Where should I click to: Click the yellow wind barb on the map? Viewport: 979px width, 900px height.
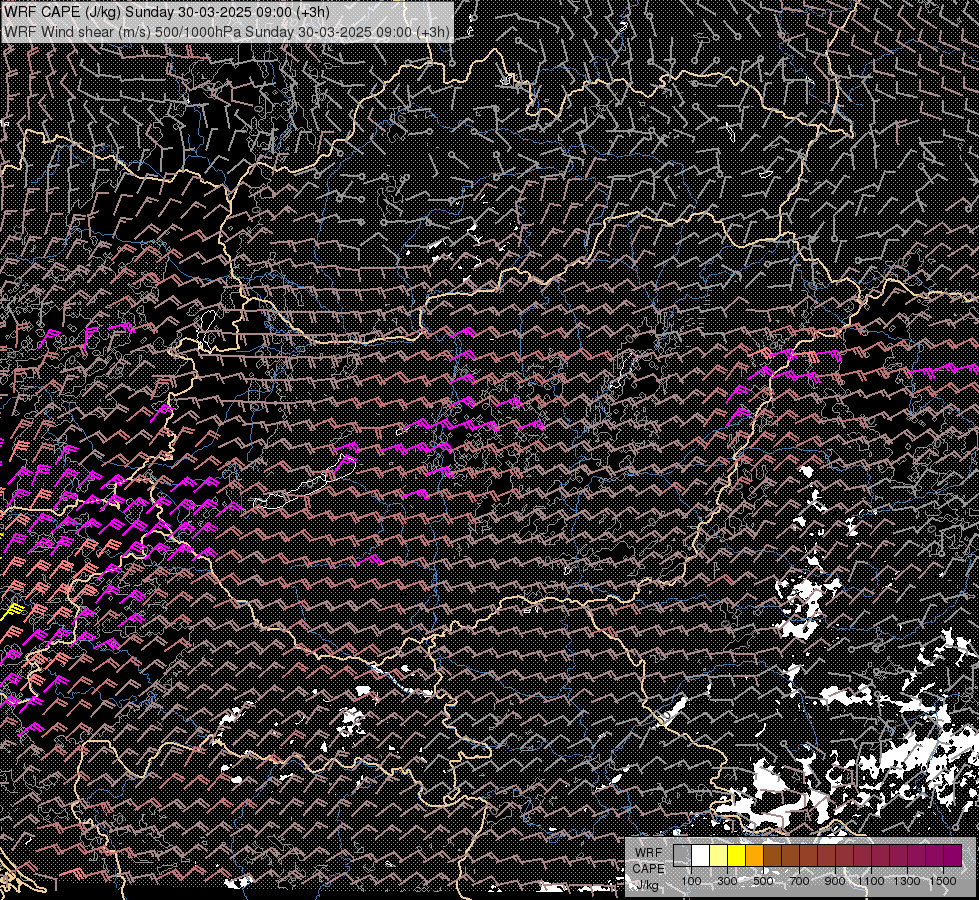coord(14,610)
